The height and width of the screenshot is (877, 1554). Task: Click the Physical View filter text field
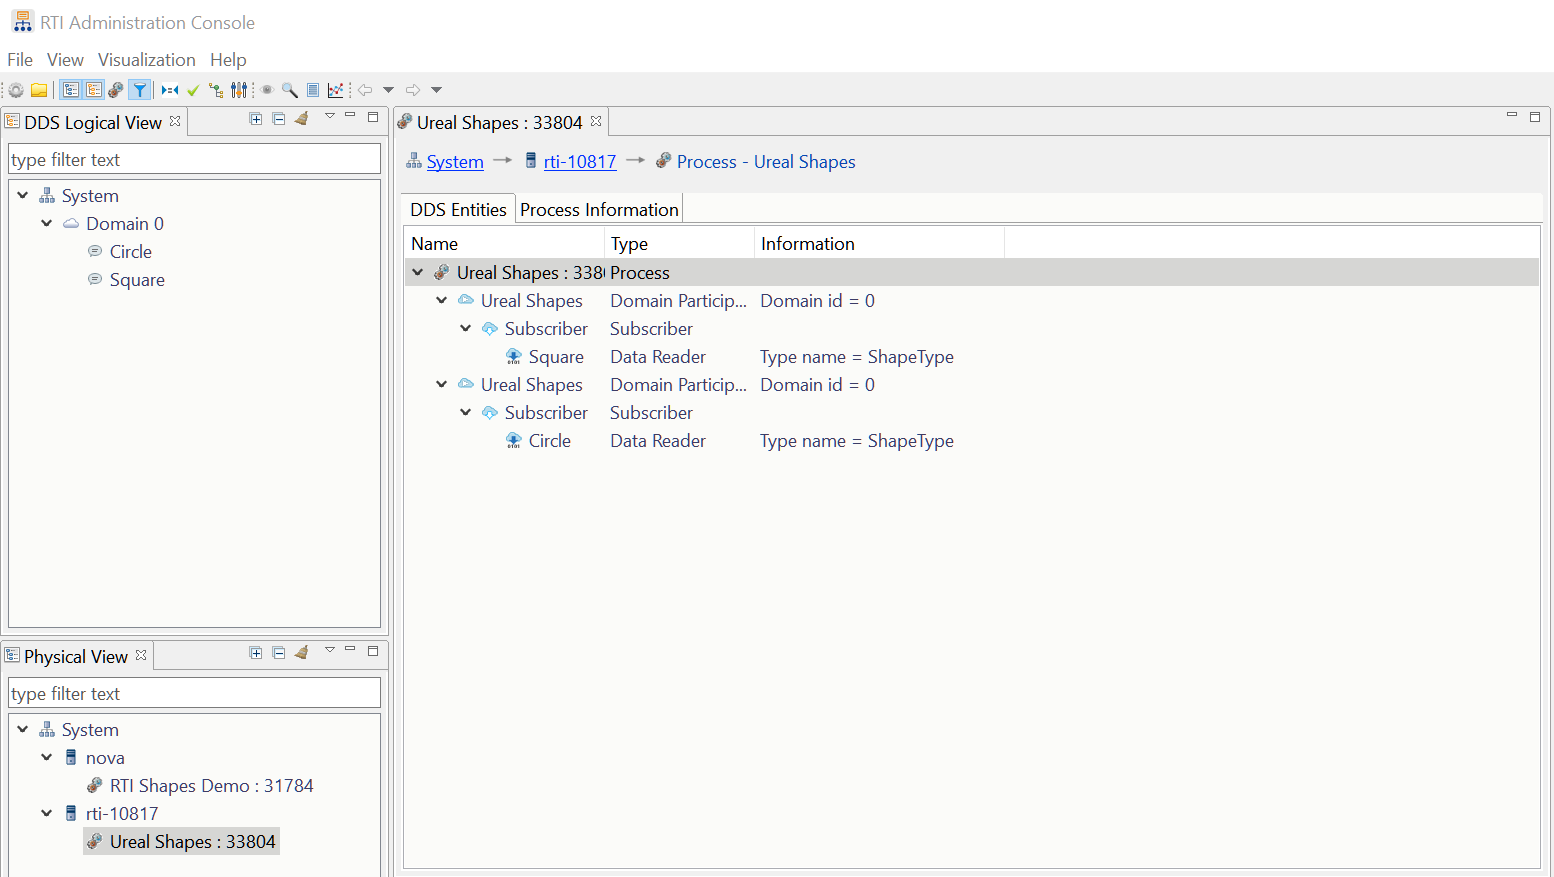194,694
